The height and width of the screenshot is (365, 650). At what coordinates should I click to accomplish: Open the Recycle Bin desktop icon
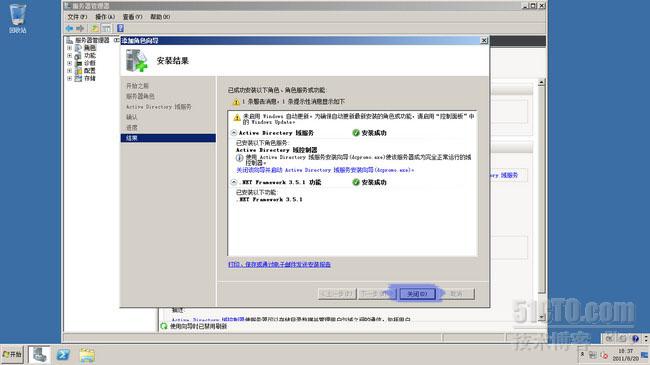point(17,19)
